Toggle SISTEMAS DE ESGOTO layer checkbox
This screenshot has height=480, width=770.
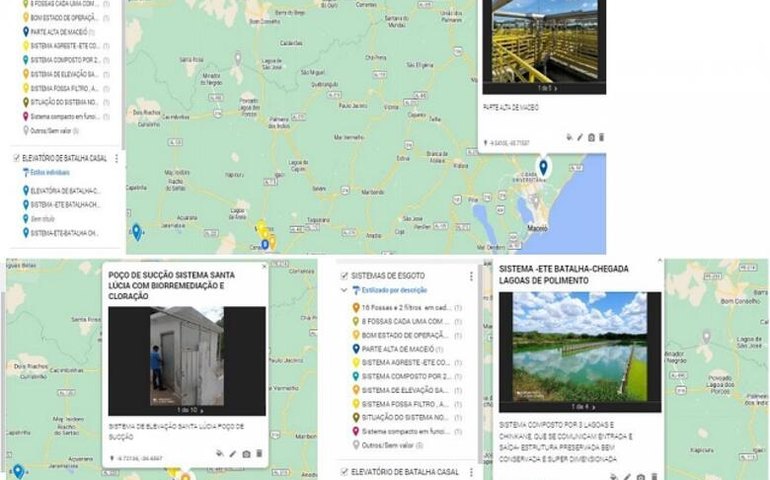[x=344, y=276]
